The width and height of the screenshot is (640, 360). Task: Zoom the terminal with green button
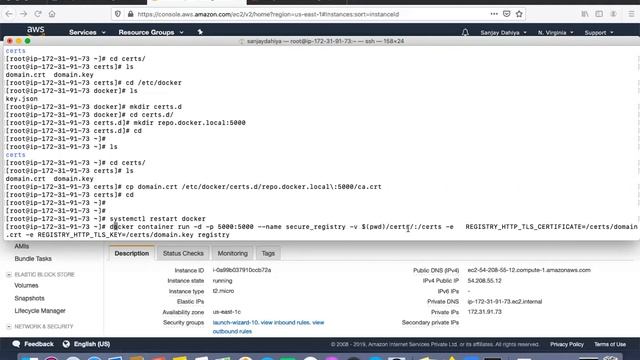pyautogui.click(x=27, y=41)
